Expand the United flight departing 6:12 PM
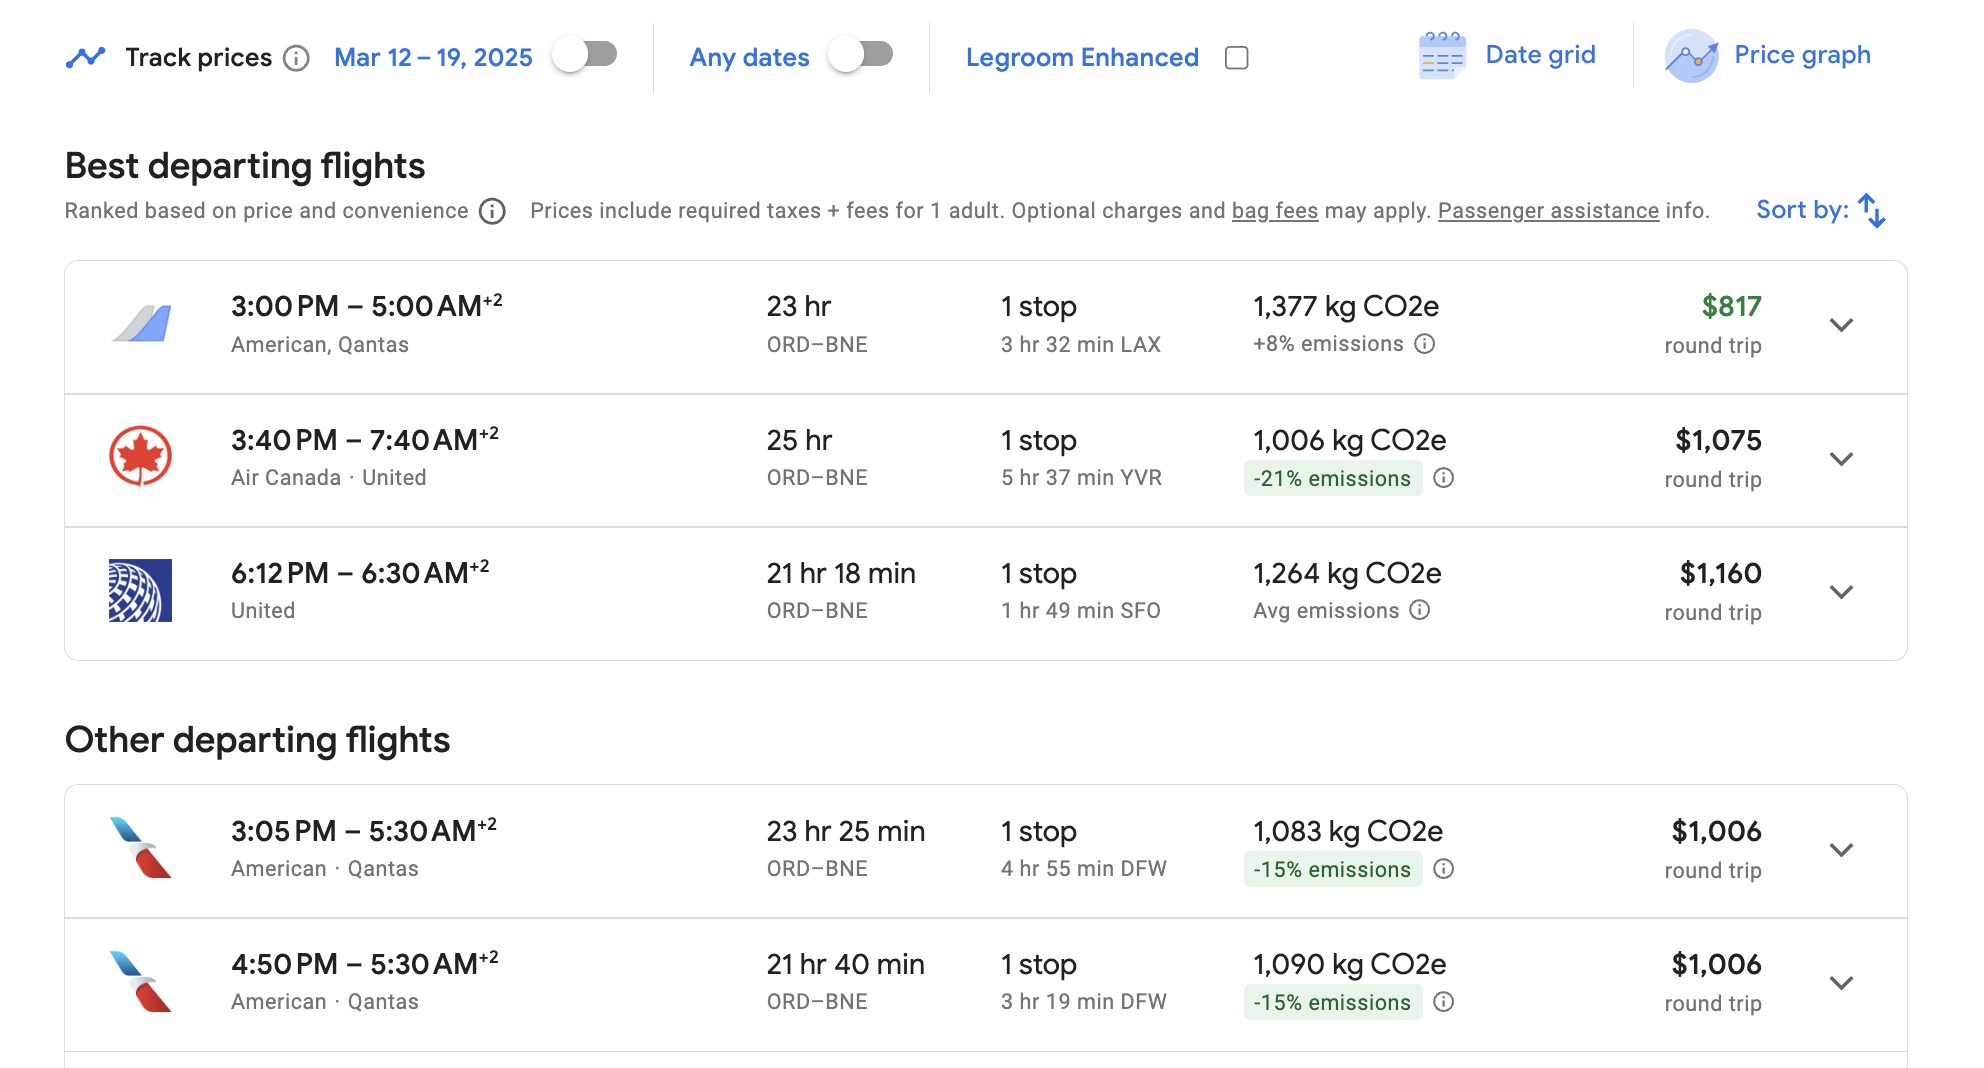Image resolution: width=1984 pixels, height=1068 pixels. 1841,591
